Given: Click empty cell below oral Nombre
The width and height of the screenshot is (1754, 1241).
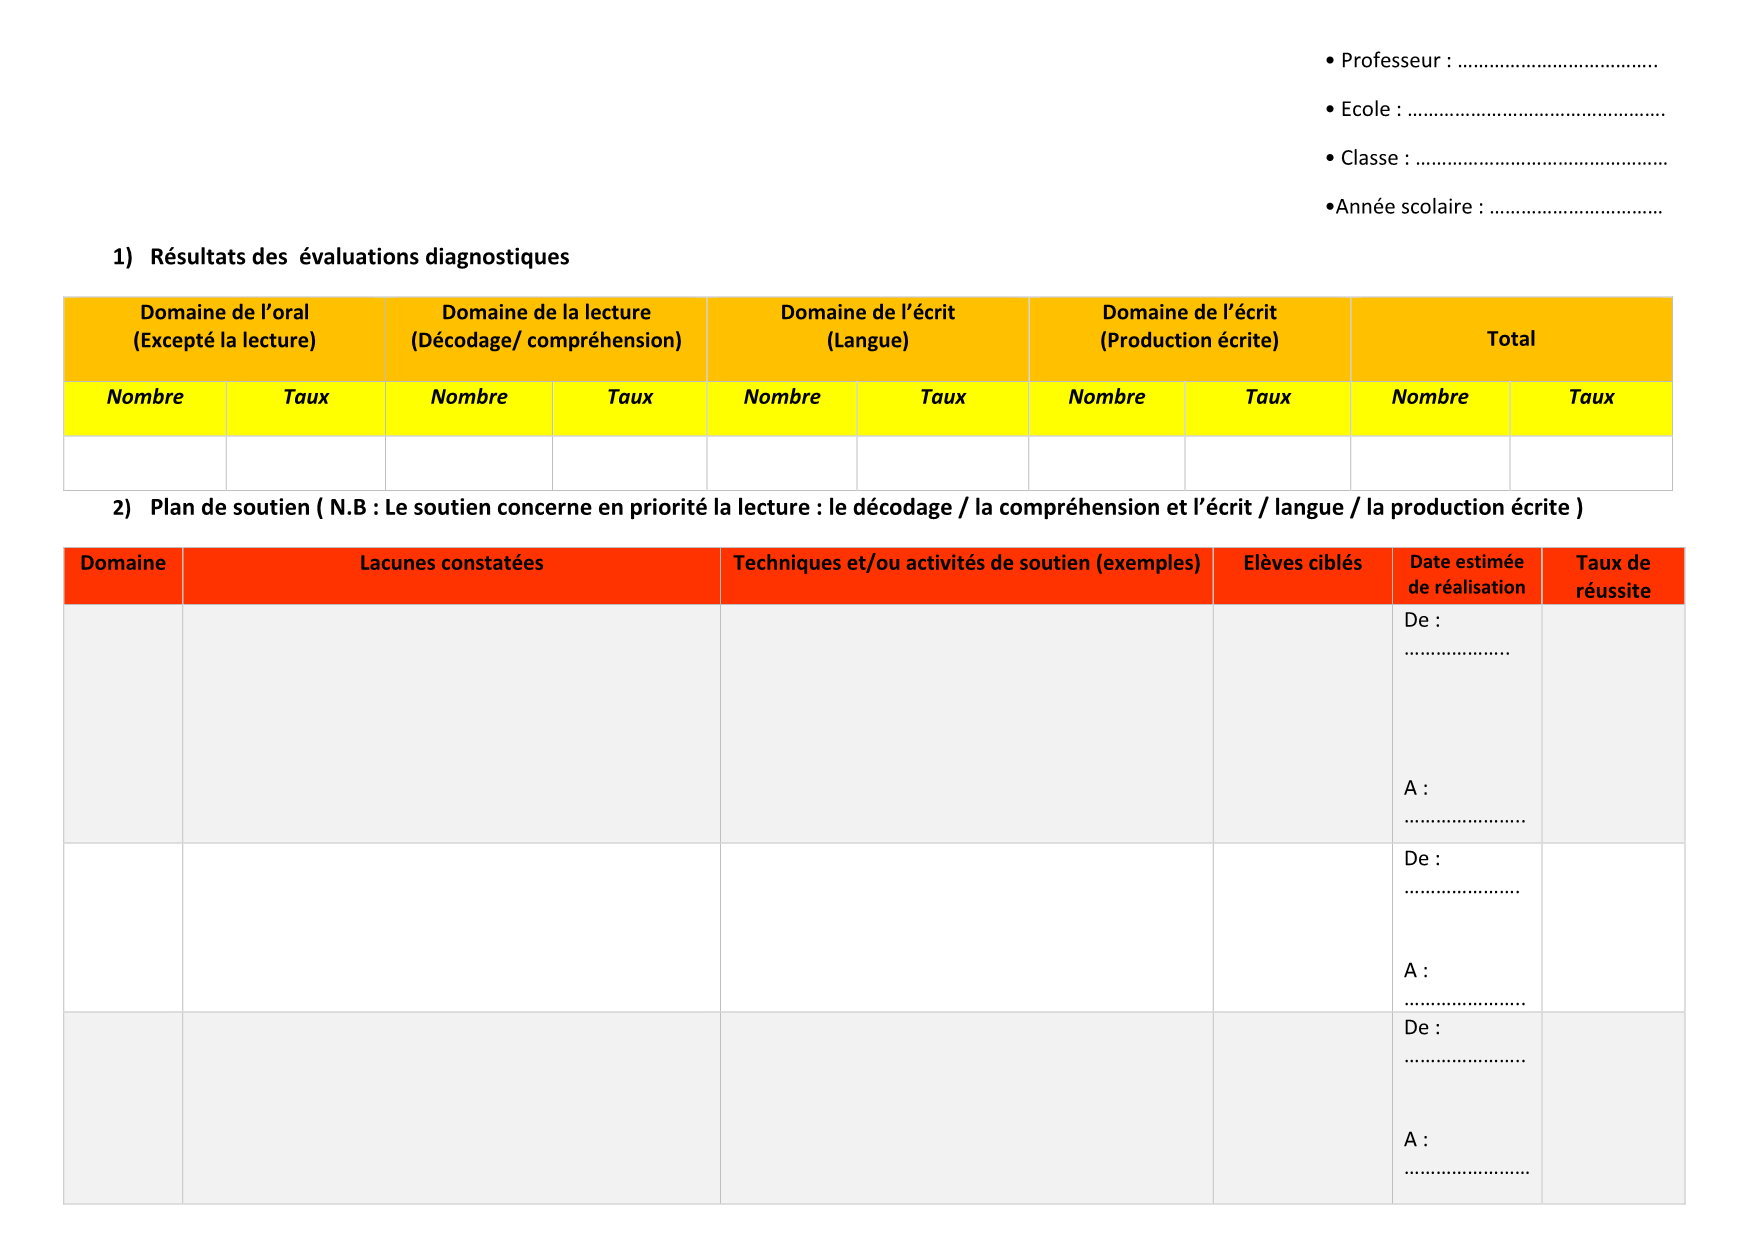Looking at the screenshot, I should 145,463.
